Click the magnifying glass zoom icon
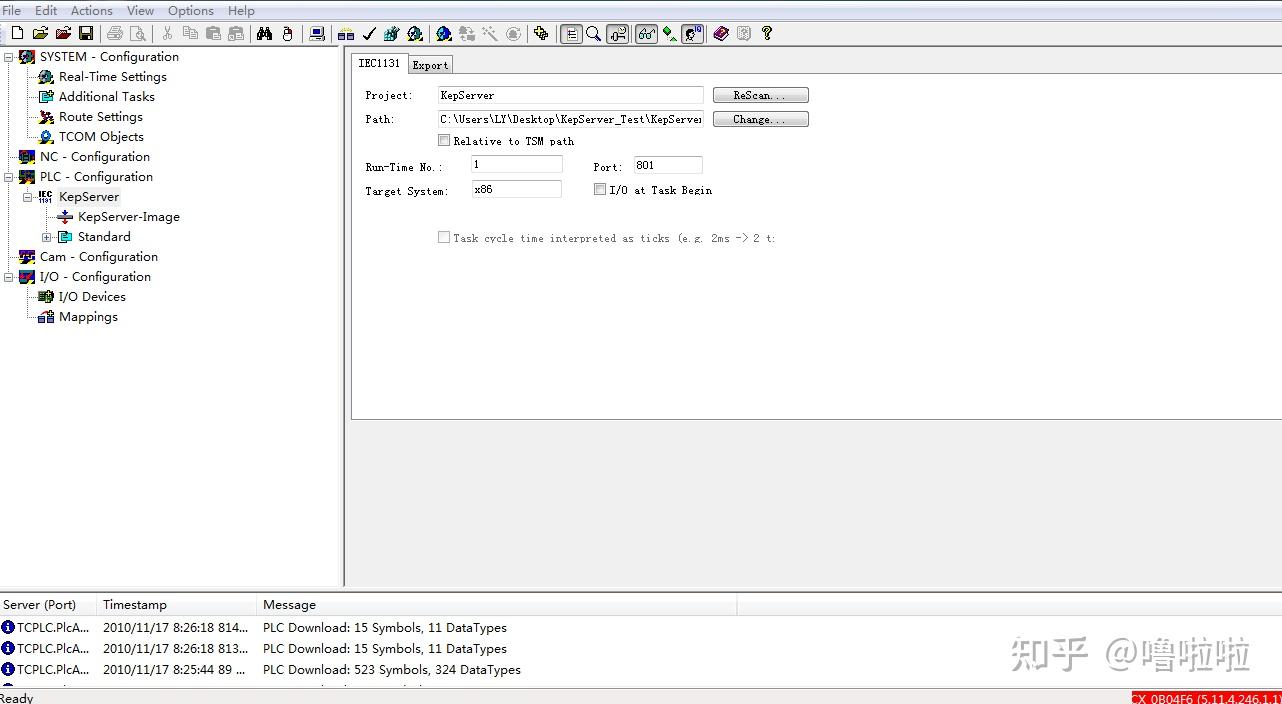 (594, 33)
